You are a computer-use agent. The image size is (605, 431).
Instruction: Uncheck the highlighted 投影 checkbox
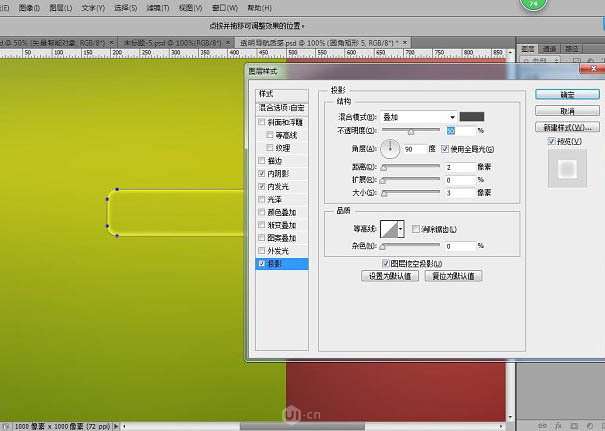(x=262, y=264)
